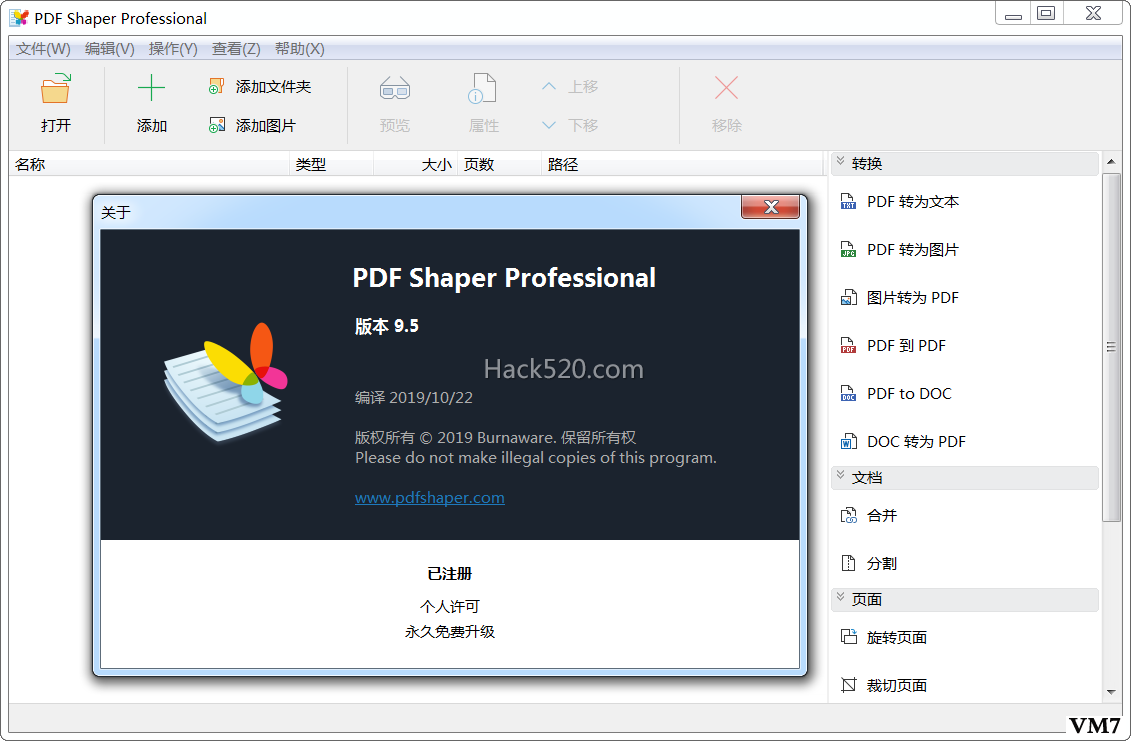
Task: Minimize the PDF Shaper main window
Action: pyautogui.click(x=1013, y=13)
